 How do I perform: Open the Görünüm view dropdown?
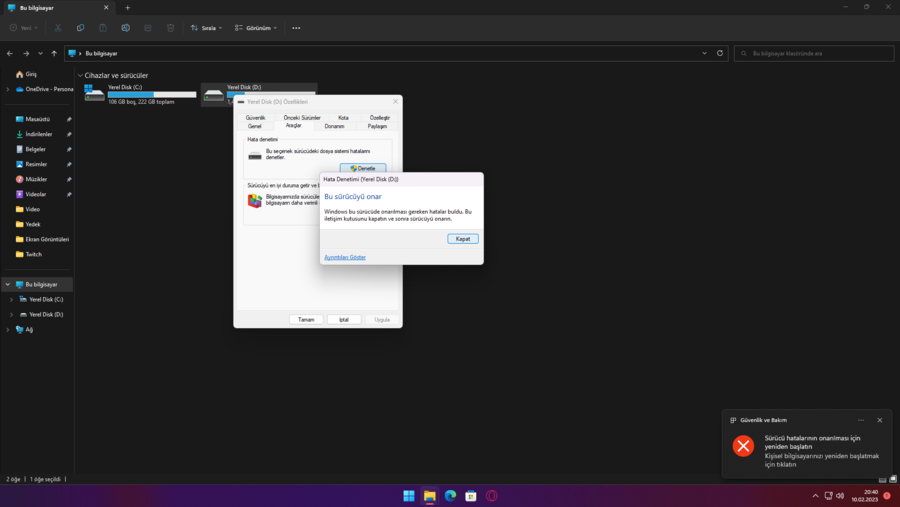(x=256, y=28)
